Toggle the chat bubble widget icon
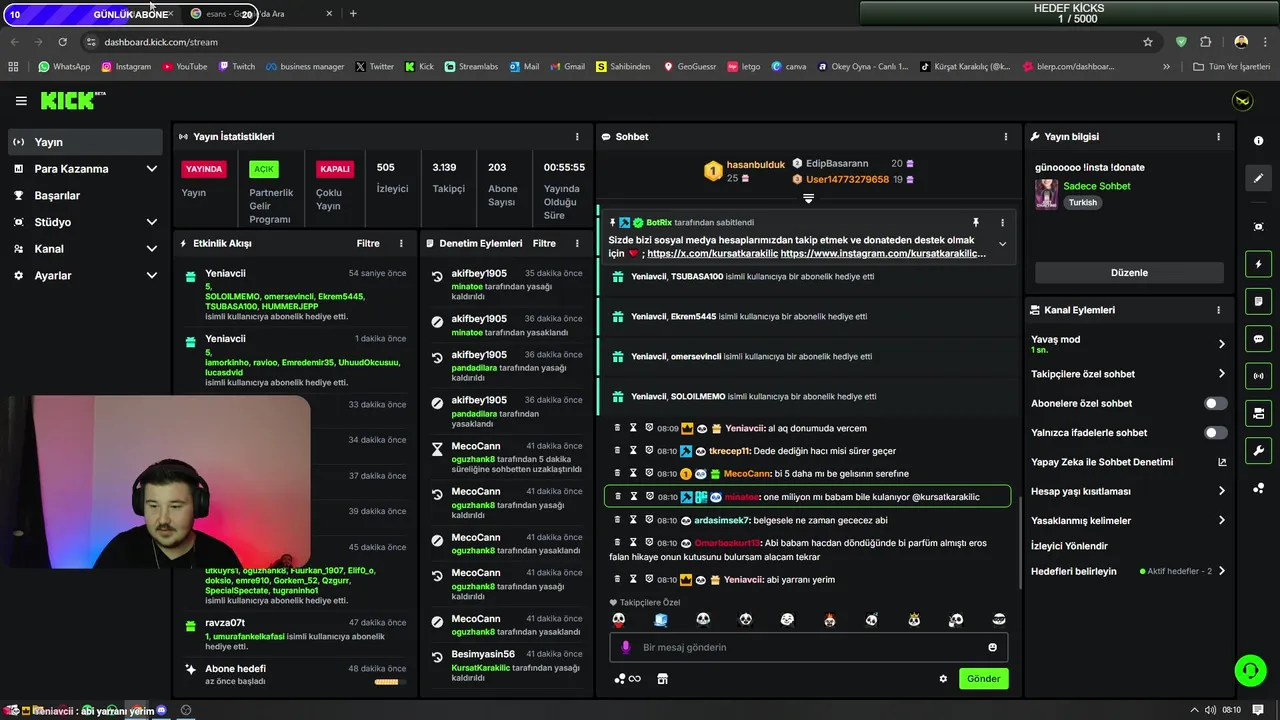Viewport: 1280px width, 720px height. (x=1258, y=339)
